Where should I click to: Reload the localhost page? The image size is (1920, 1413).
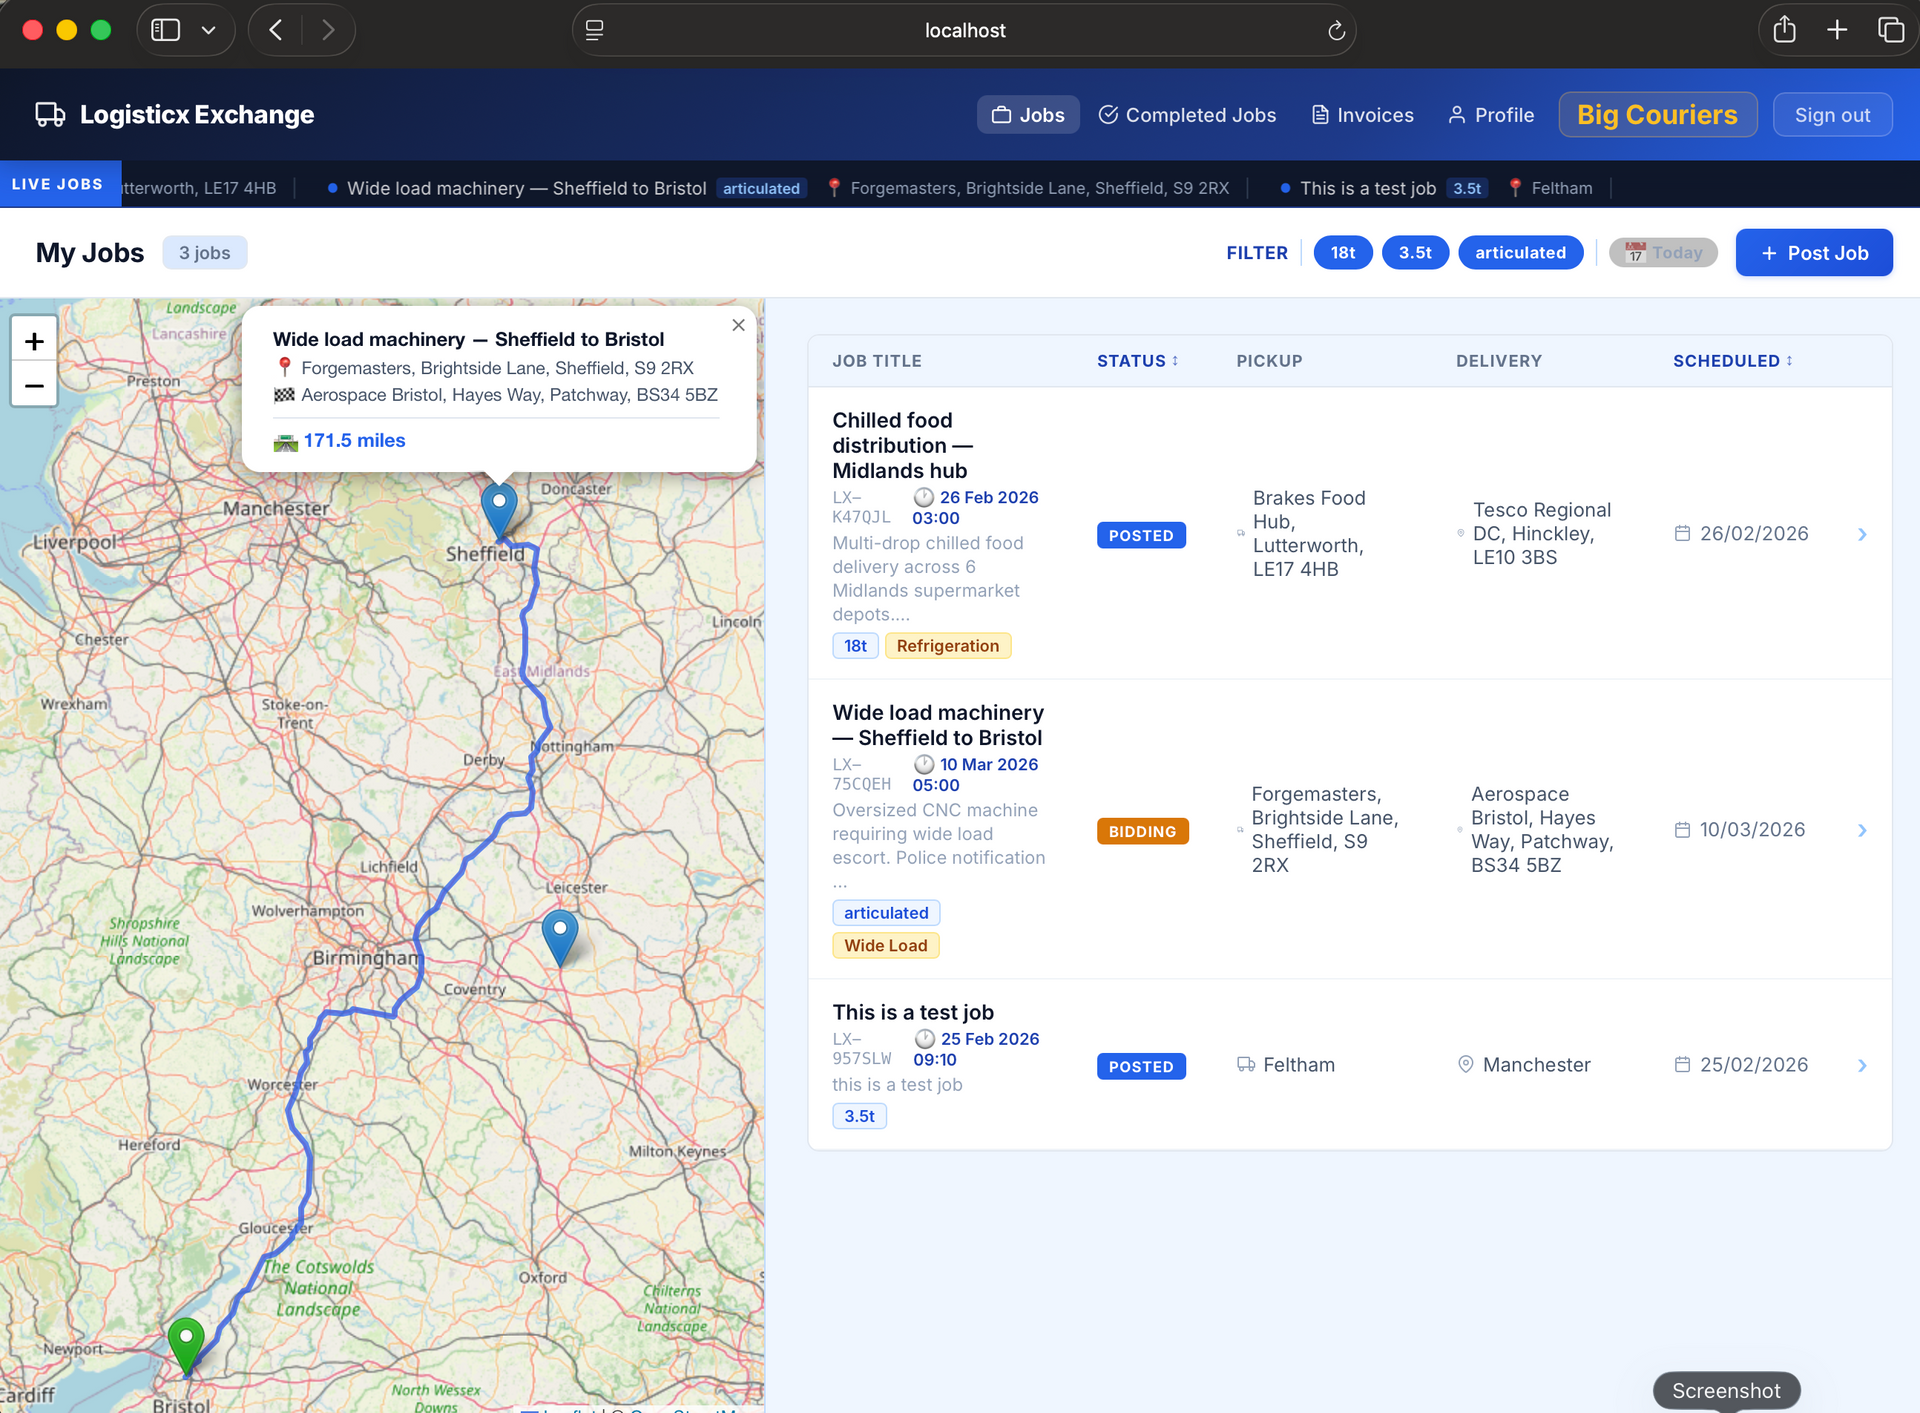click(x=1336, y=31)
